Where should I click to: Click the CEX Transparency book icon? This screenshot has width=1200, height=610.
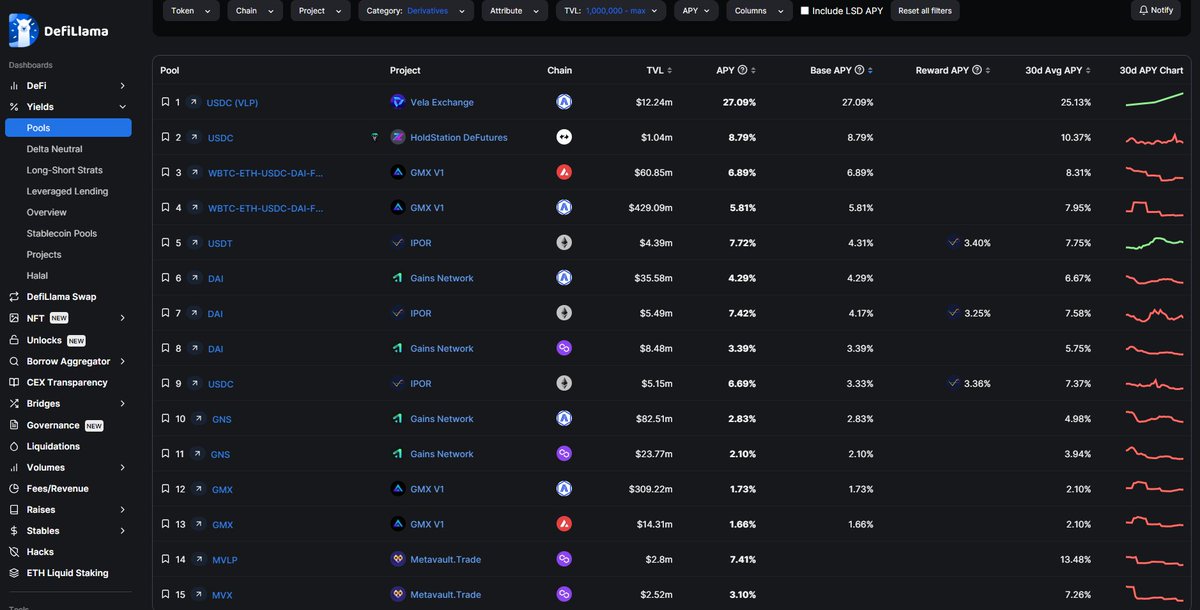pyautogui.click(x=14, y=383)
